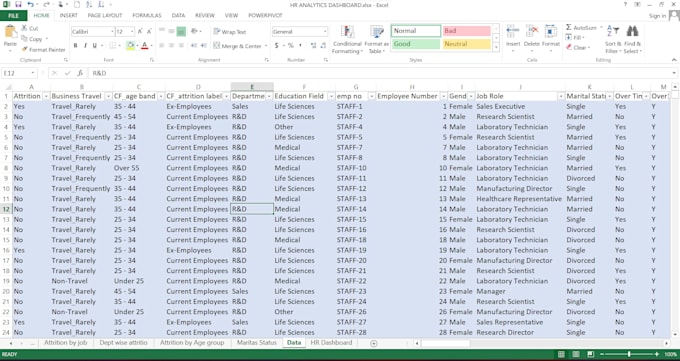Click the Sign in link
Viewport: 680px width, 361px height.
click(x=657, y=16)
